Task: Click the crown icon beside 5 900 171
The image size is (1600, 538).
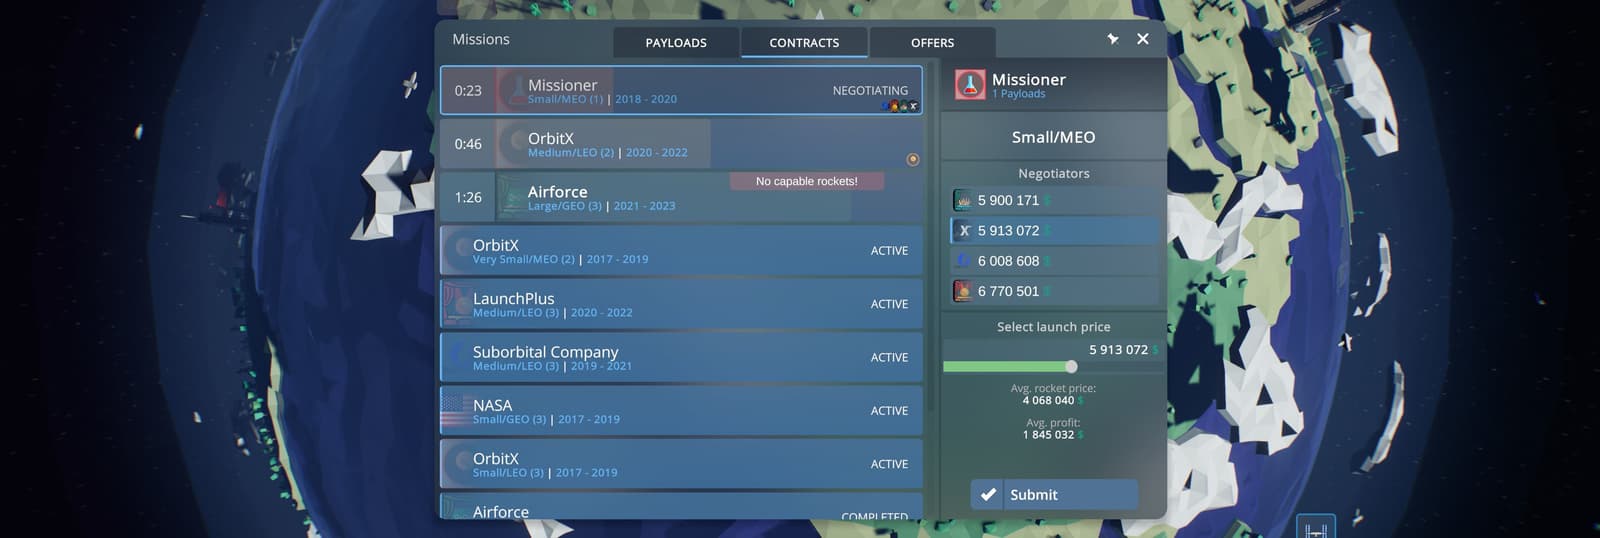Action: click(963, 200)
